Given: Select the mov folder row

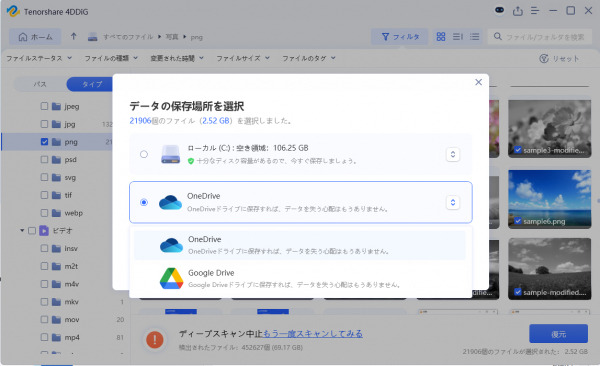Looking at the screenshot, I should (65, 319).
